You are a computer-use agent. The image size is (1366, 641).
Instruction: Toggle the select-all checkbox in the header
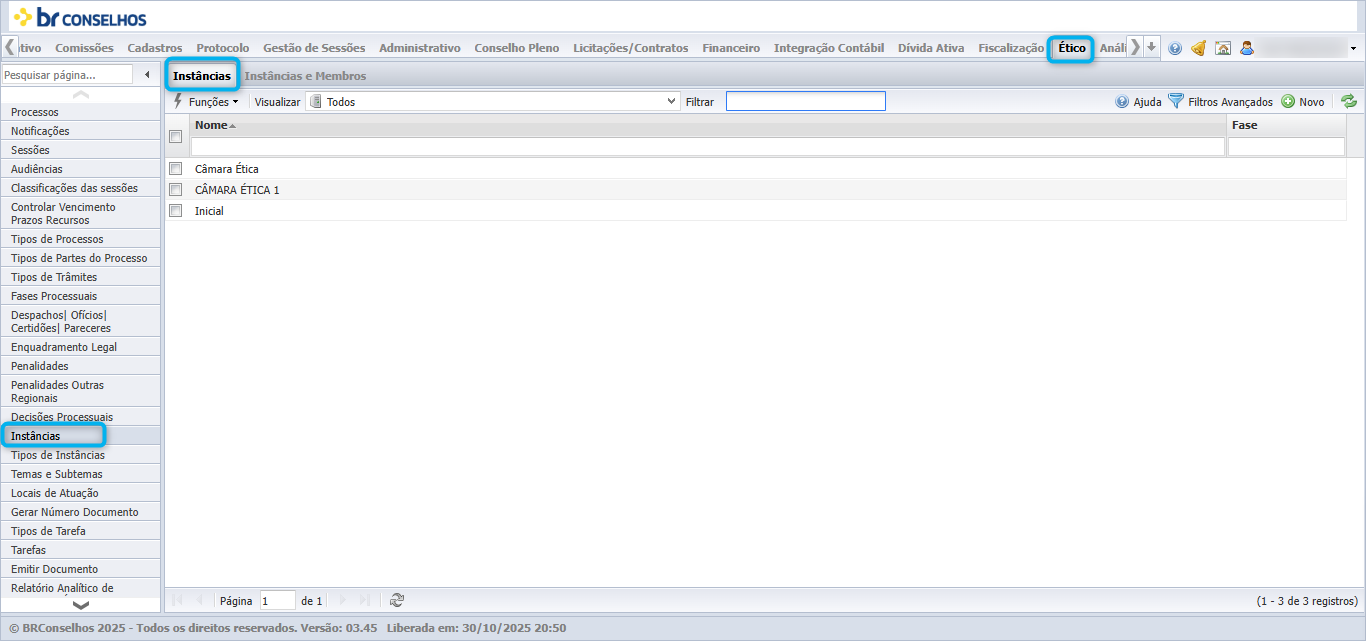pyautogui.click(x=176, y=136)
